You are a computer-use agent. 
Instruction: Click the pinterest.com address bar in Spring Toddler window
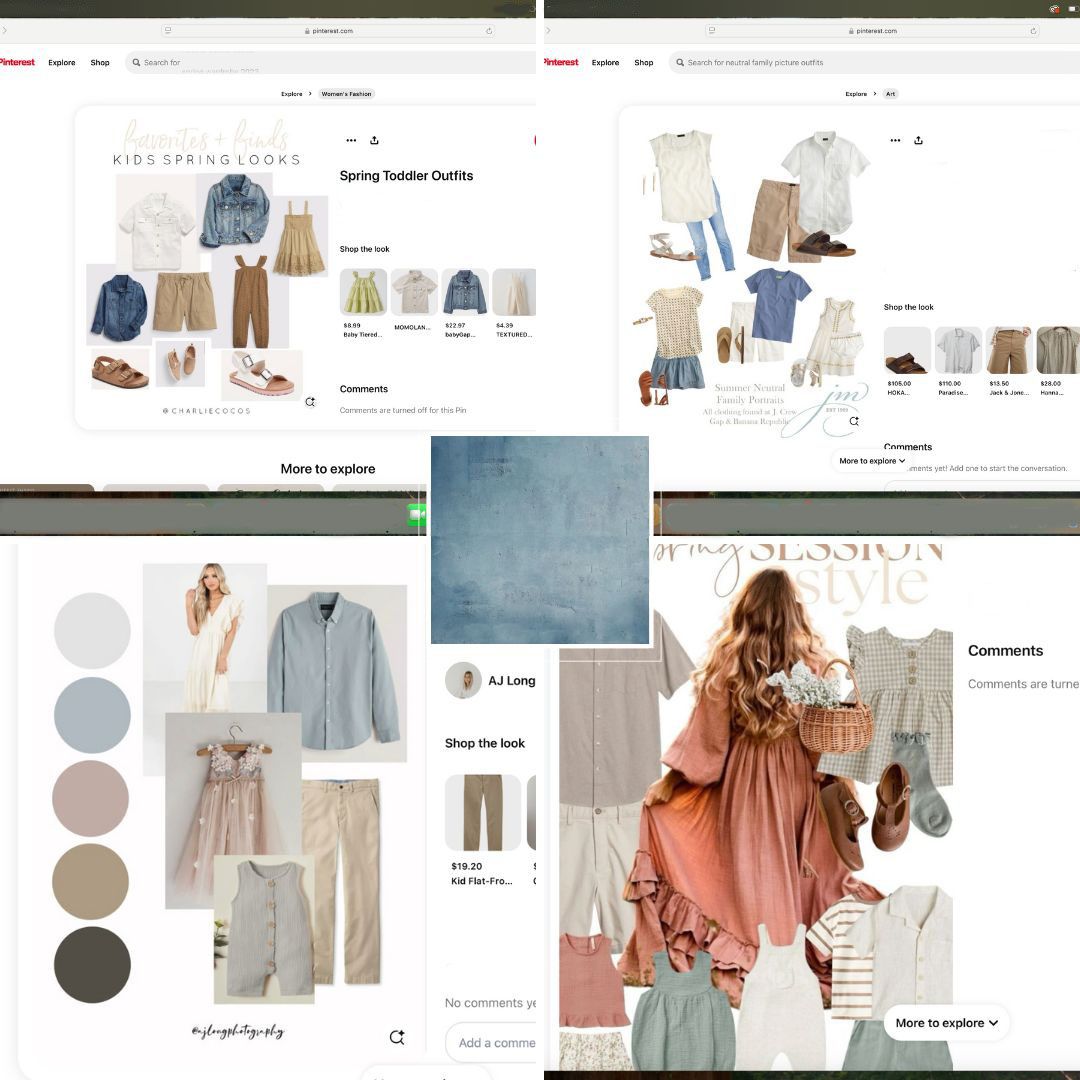pyautogui.click(x=328, y=31)
